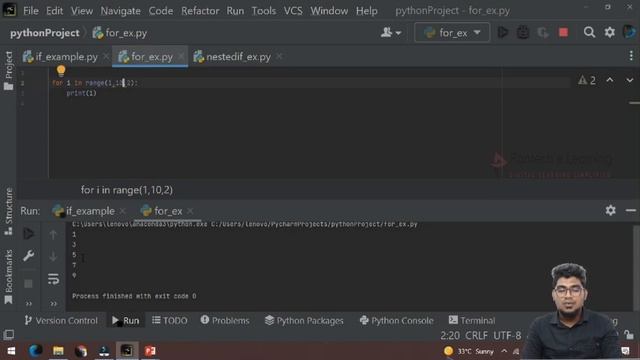Open the for_ex run configuration dropdown

pyautogui.click(x=452, y=32)
